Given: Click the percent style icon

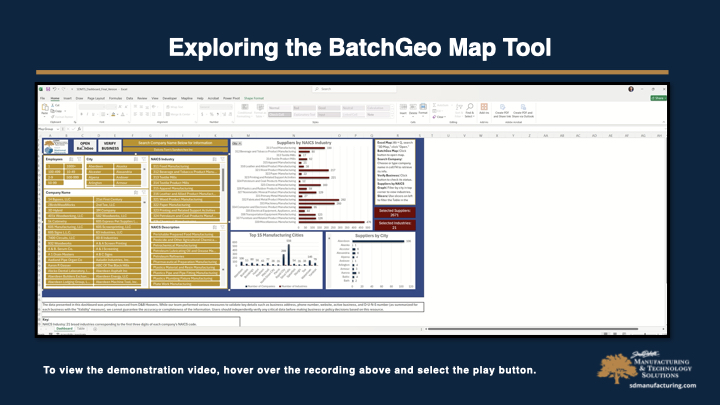Looking at the screenshot, I should pyautogui.click(x=212, y=114).
